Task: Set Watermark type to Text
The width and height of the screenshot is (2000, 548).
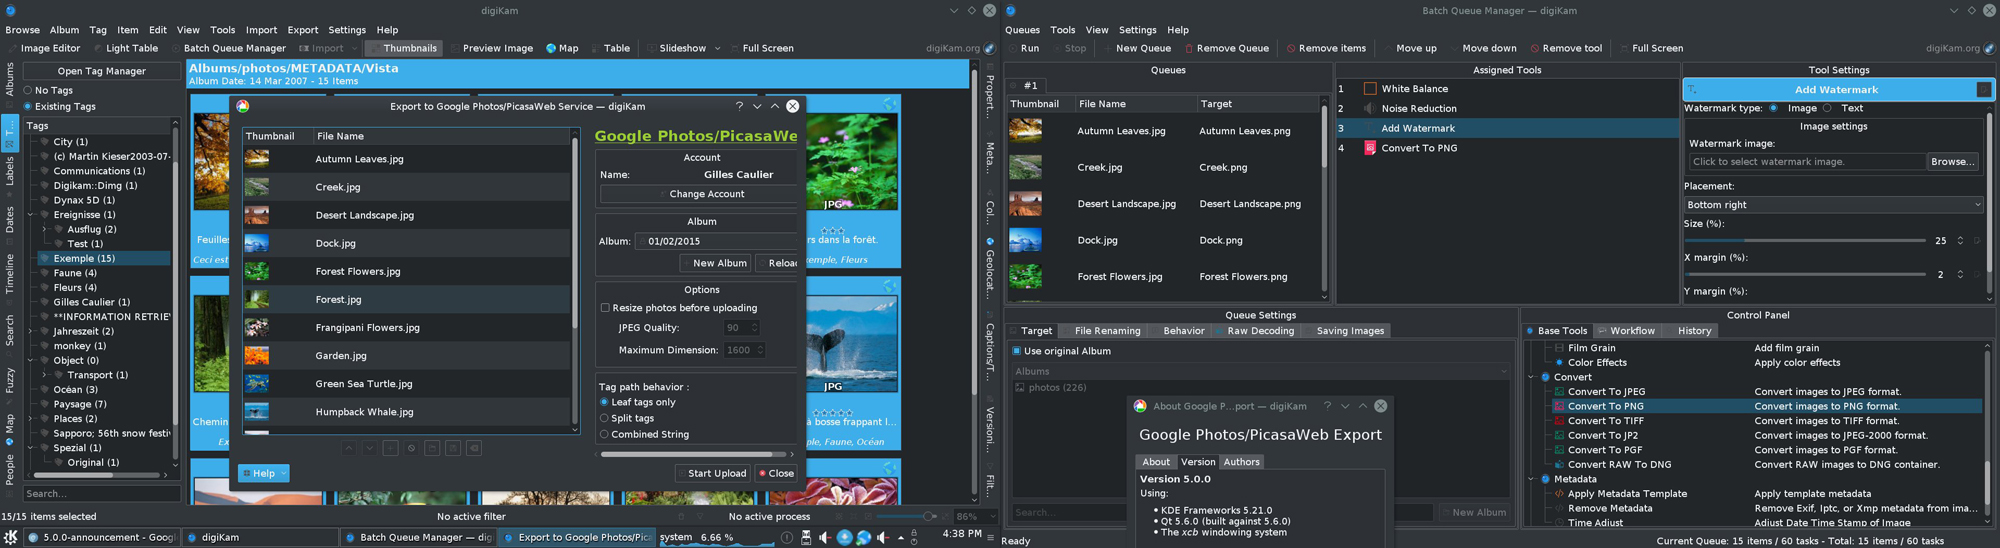Action: tap(1827, 108)
